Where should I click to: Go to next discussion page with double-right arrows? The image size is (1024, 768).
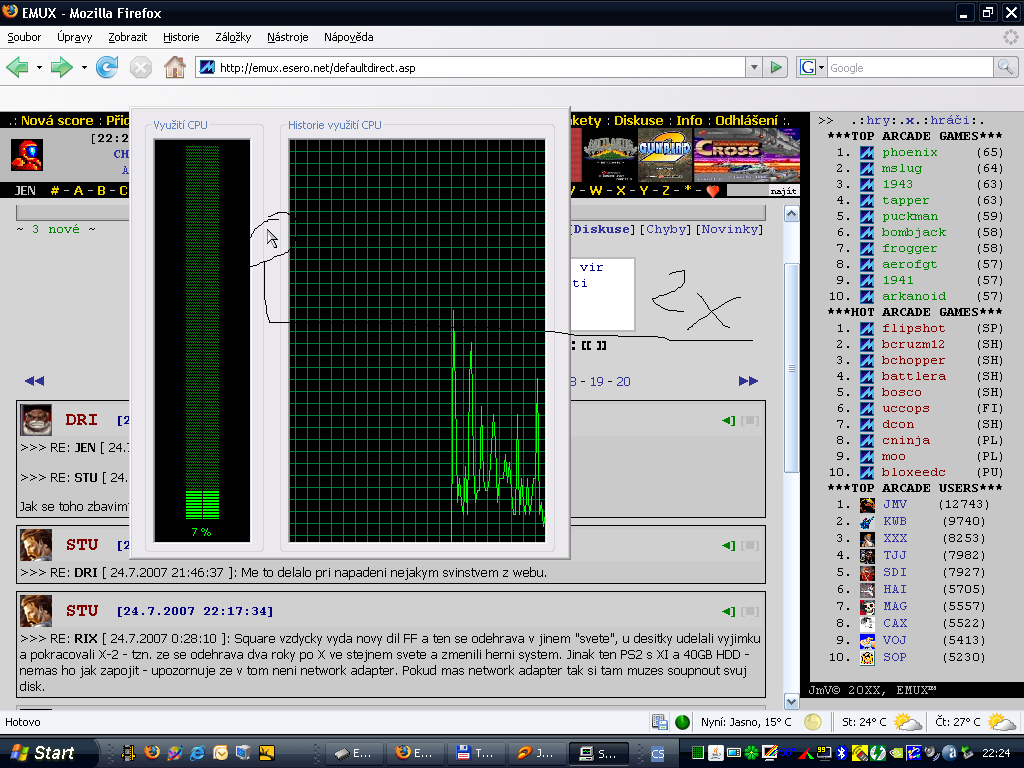748,381
